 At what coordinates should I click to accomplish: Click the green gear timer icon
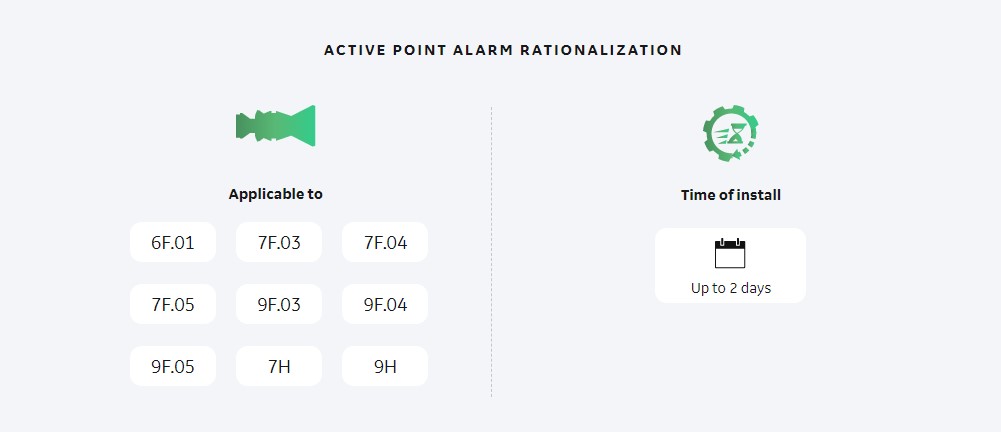click(730, 132)
